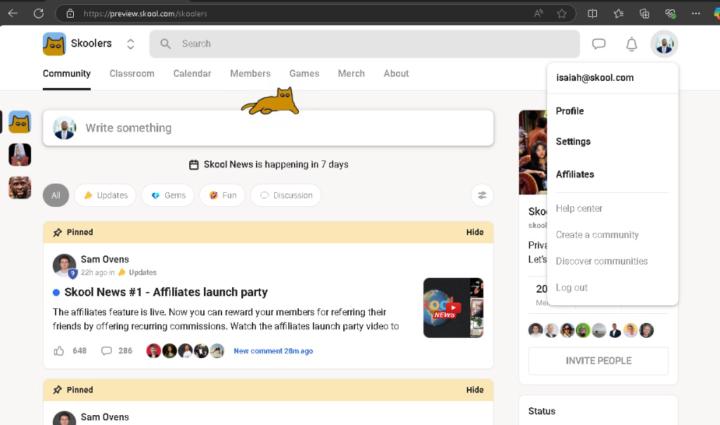The image size is (720, 425).
Task: Select bearded man community avatar in sidebar
Action: tap(20, 187)
